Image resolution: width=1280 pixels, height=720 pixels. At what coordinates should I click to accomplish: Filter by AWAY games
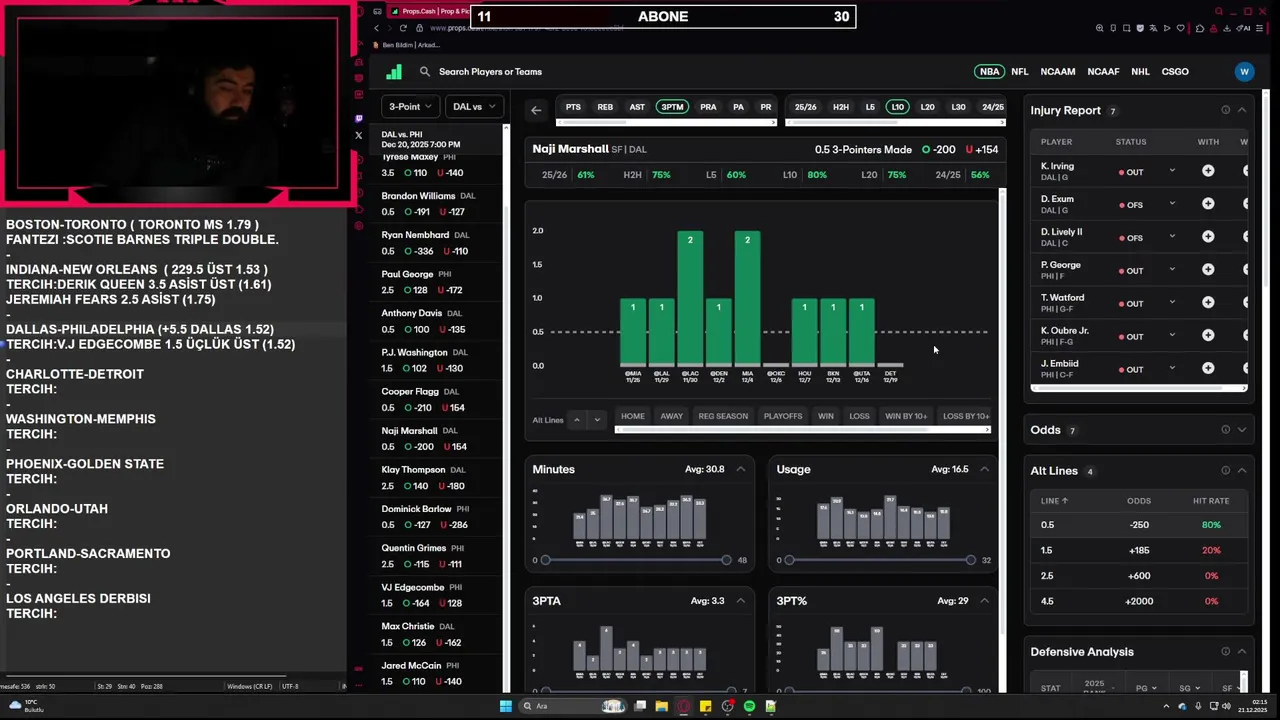(x=672, y=416)
